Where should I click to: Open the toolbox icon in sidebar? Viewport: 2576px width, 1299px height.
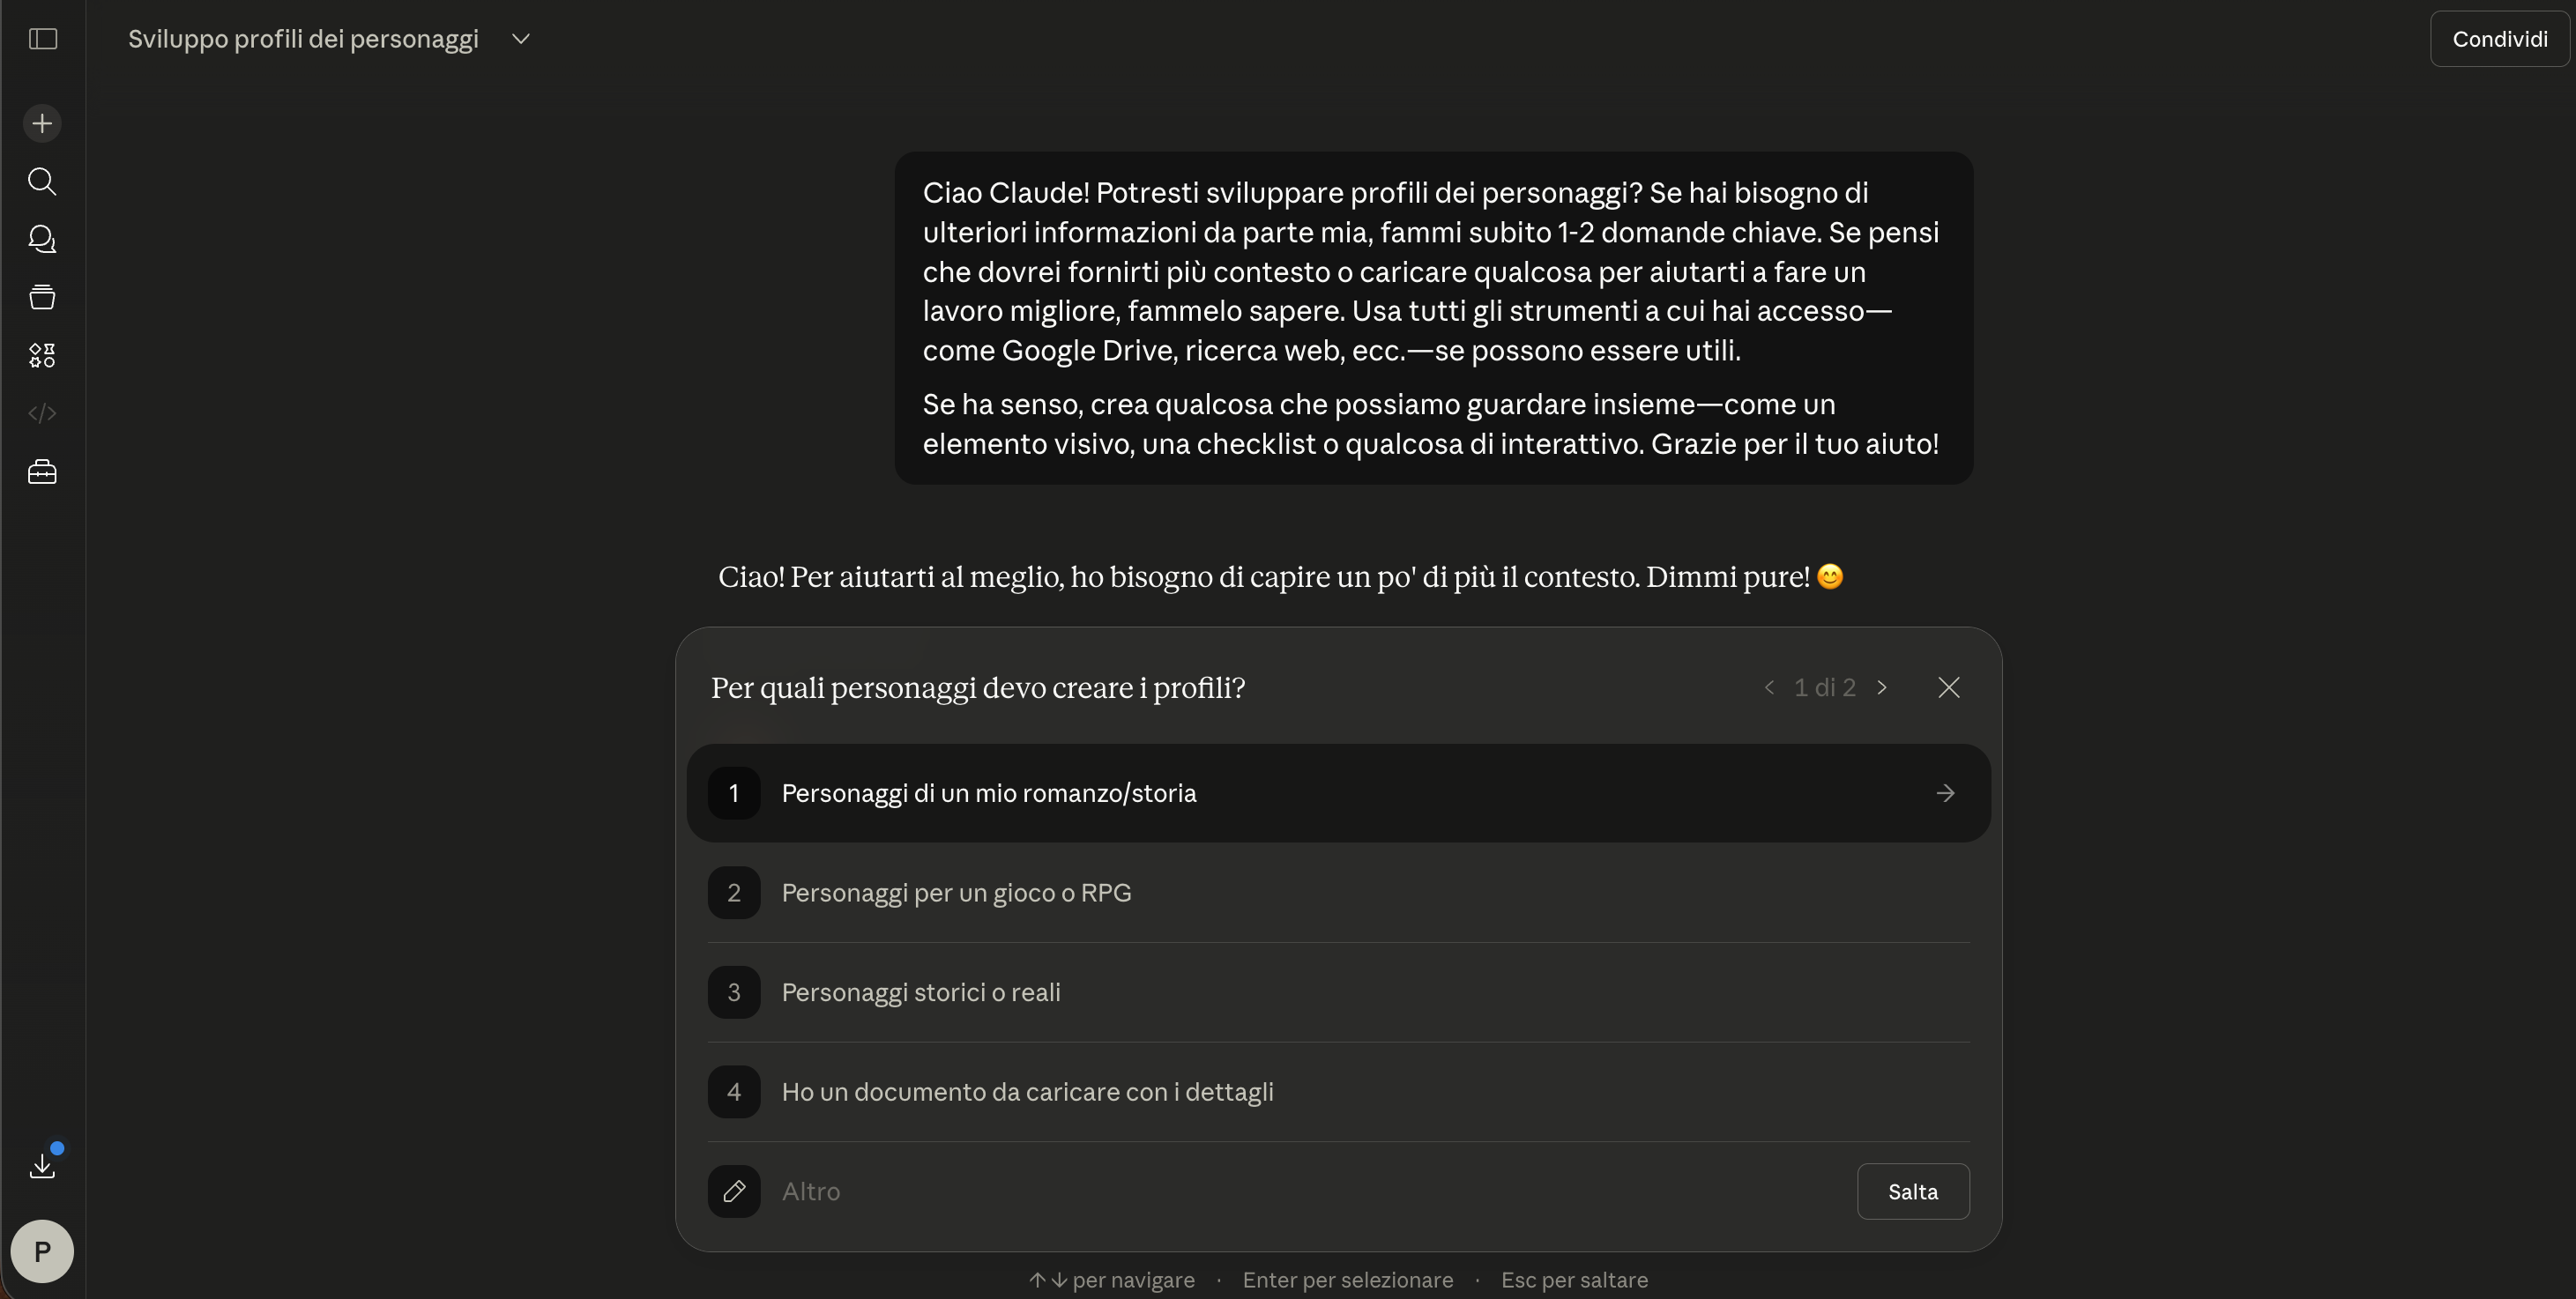42,472
